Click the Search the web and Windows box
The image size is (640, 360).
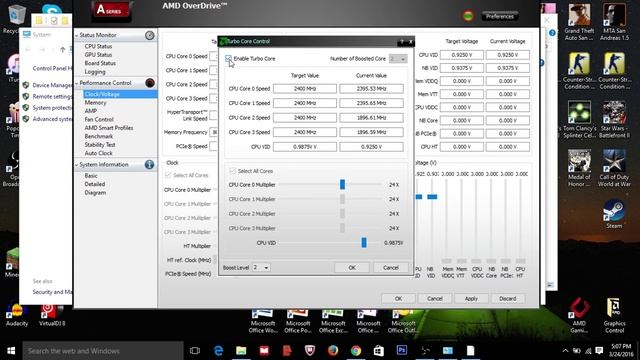[103, 351]
